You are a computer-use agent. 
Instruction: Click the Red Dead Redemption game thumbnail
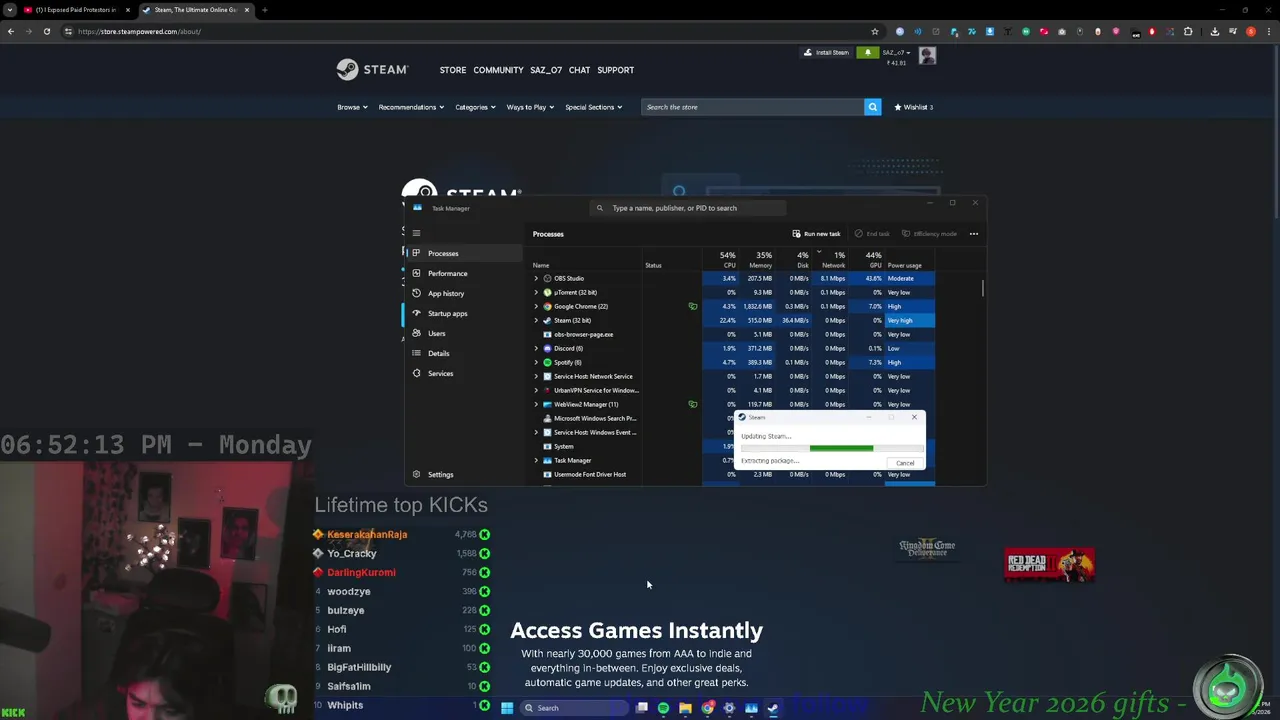pyautogui.click(x=1049, y=565)
